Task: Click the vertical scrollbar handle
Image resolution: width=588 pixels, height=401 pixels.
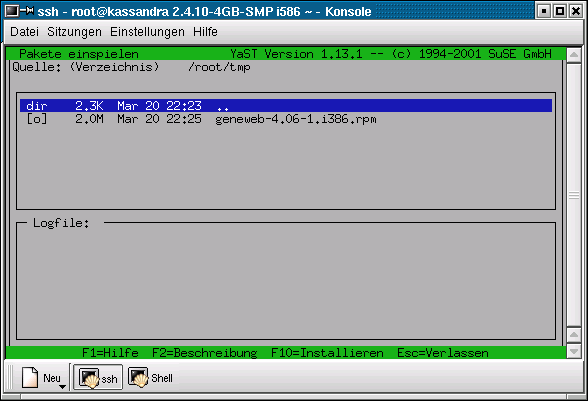Action: (x=574, y=195)
